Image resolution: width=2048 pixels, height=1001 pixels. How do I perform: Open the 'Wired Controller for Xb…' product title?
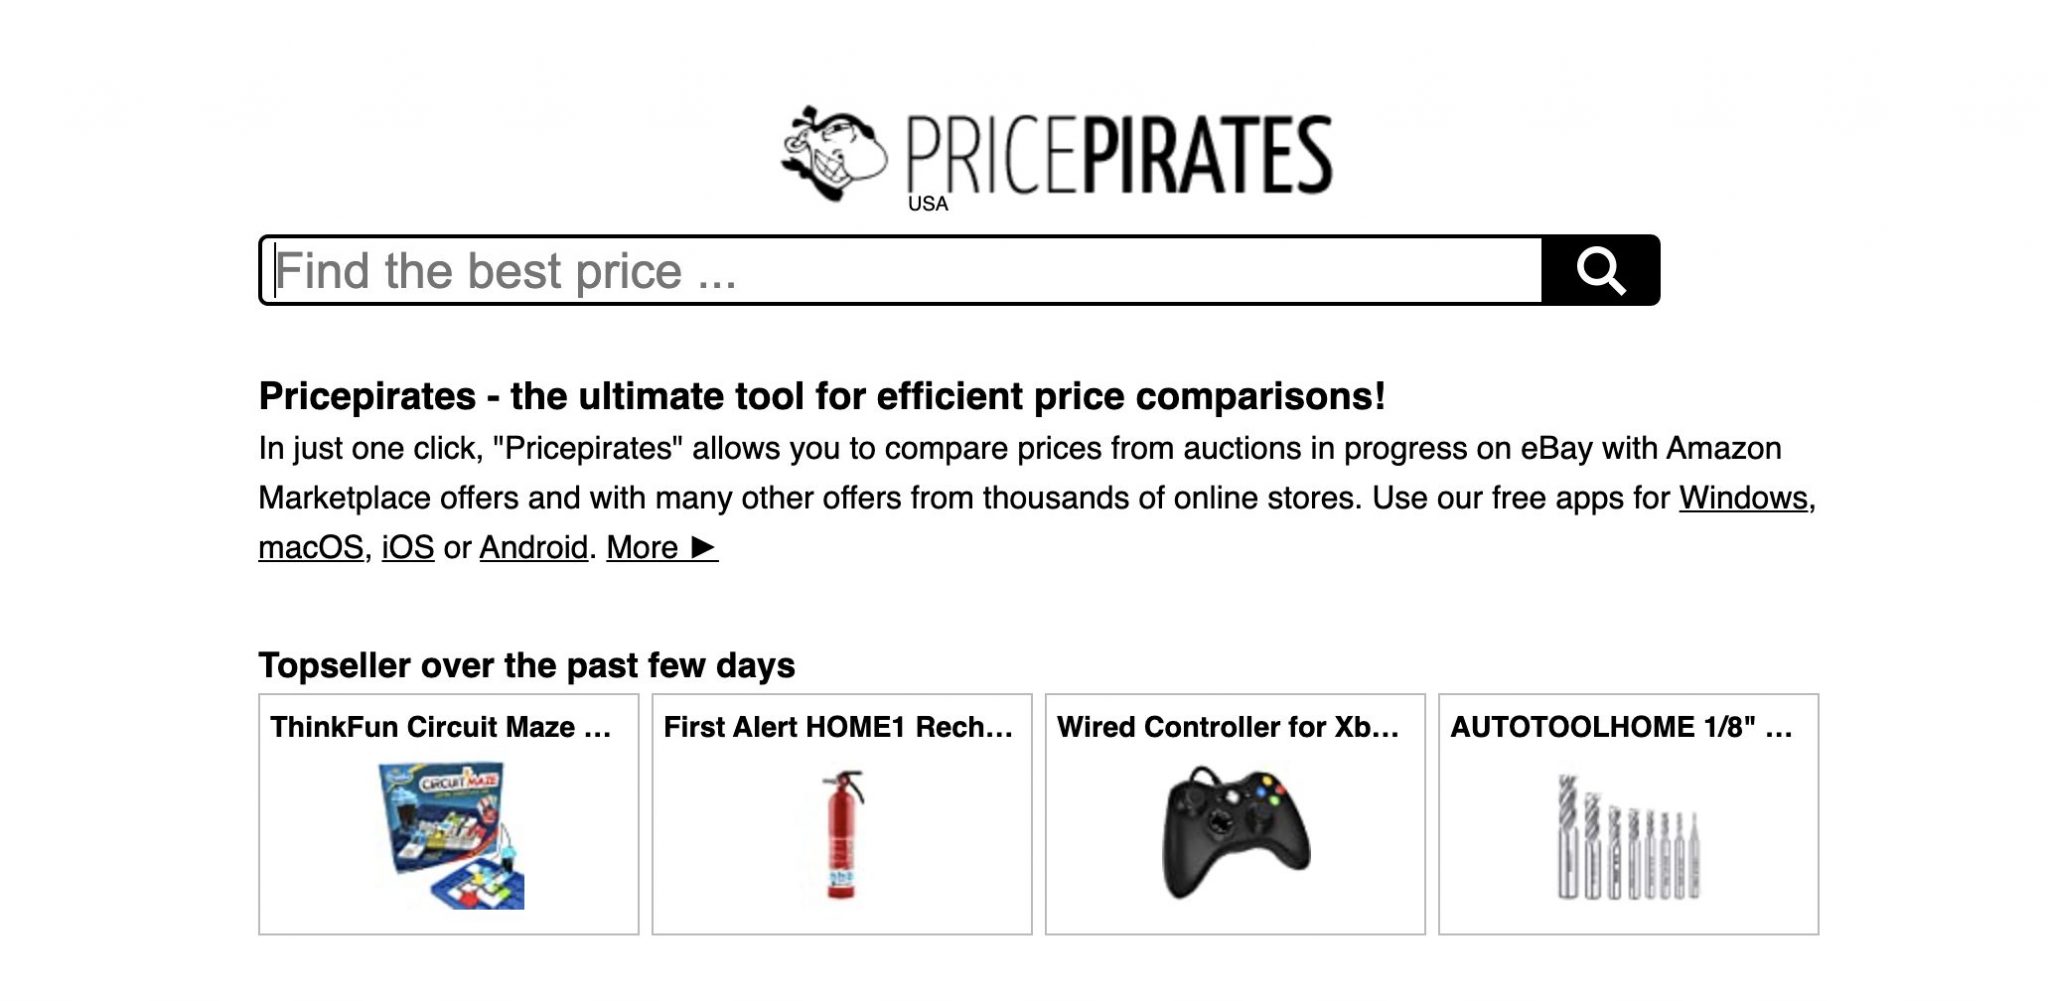click(x=1228, y=727)
